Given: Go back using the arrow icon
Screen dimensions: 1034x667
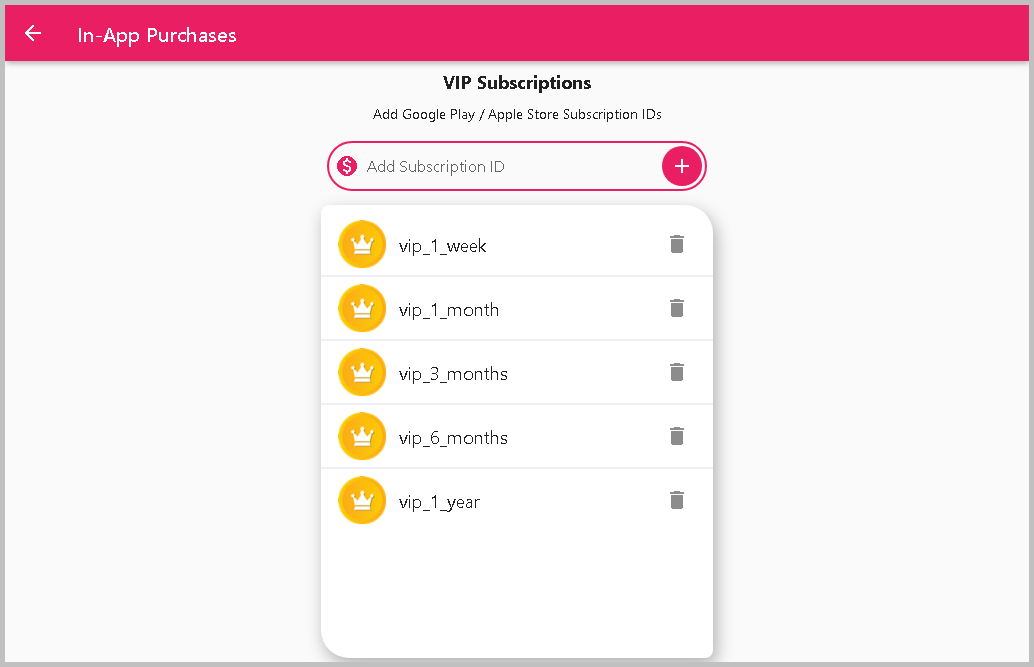Looking at the screenshot, I should (x=33, y=34).
